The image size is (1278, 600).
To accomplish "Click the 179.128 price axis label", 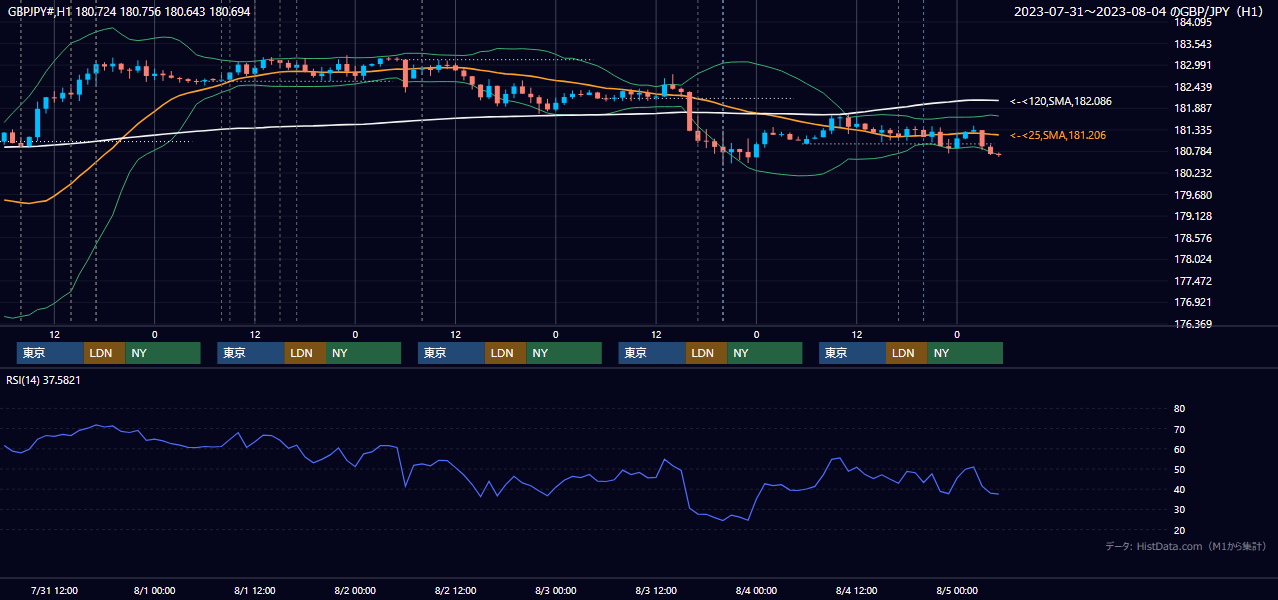I will [x=1193, y=216].
